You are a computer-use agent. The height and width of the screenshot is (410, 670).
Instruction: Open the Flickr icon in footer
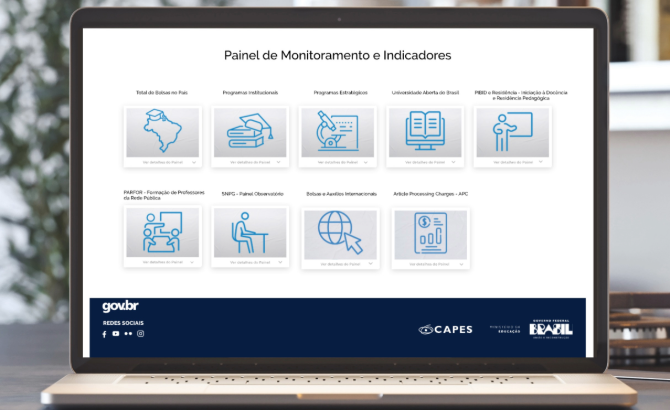[128, 334]
